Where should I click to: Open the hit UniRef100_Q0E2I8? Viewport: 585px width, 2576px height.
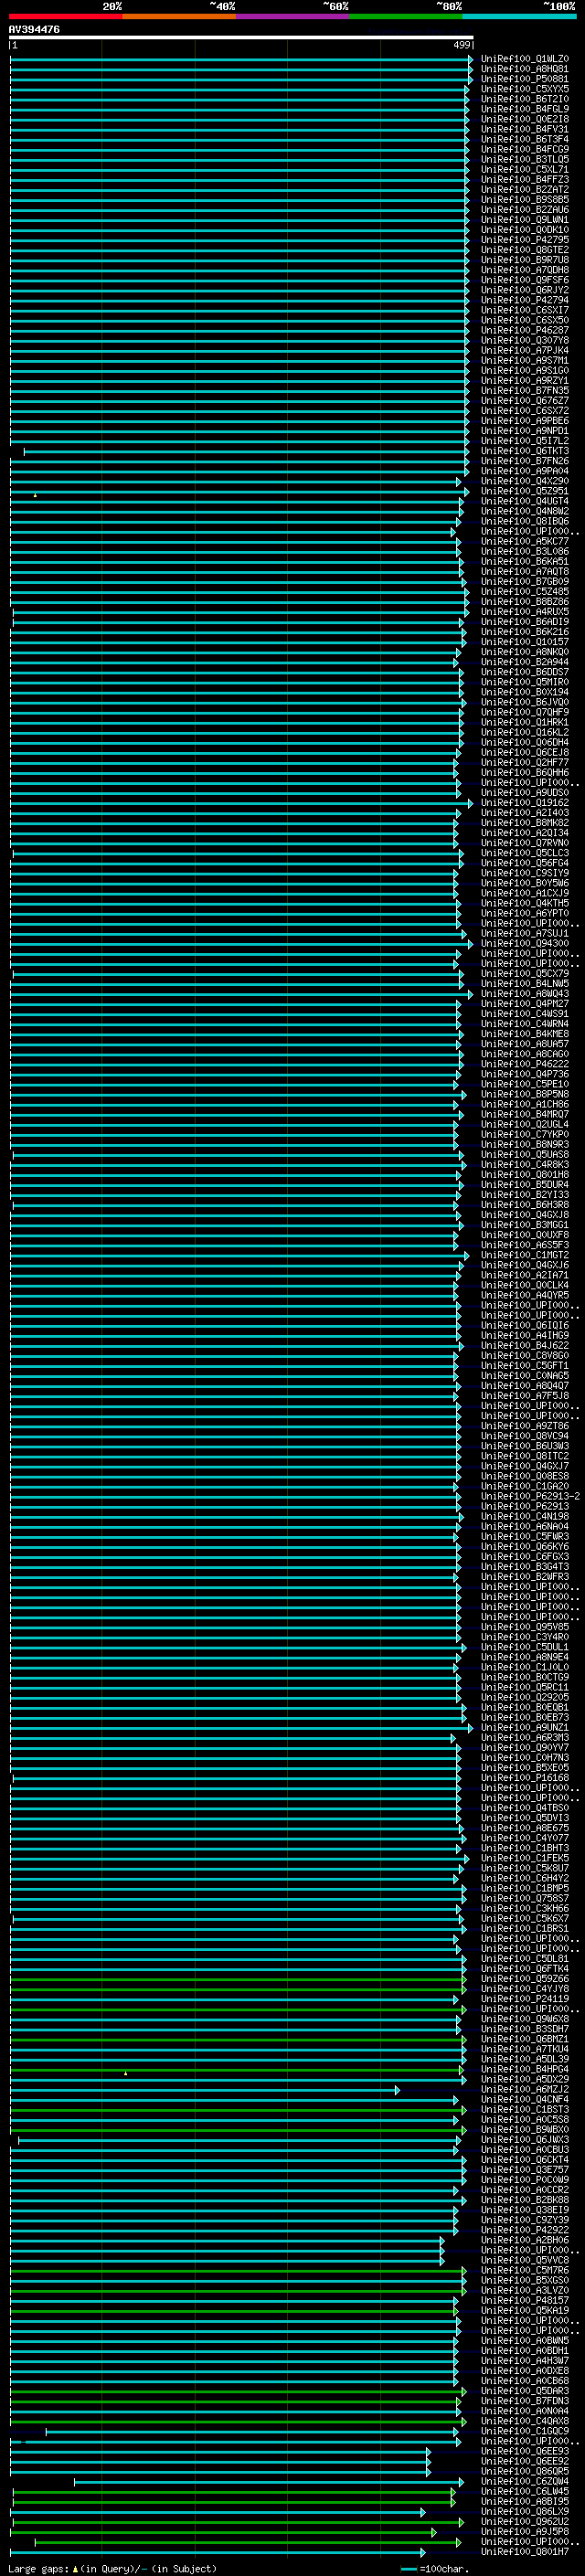point(525,119)
